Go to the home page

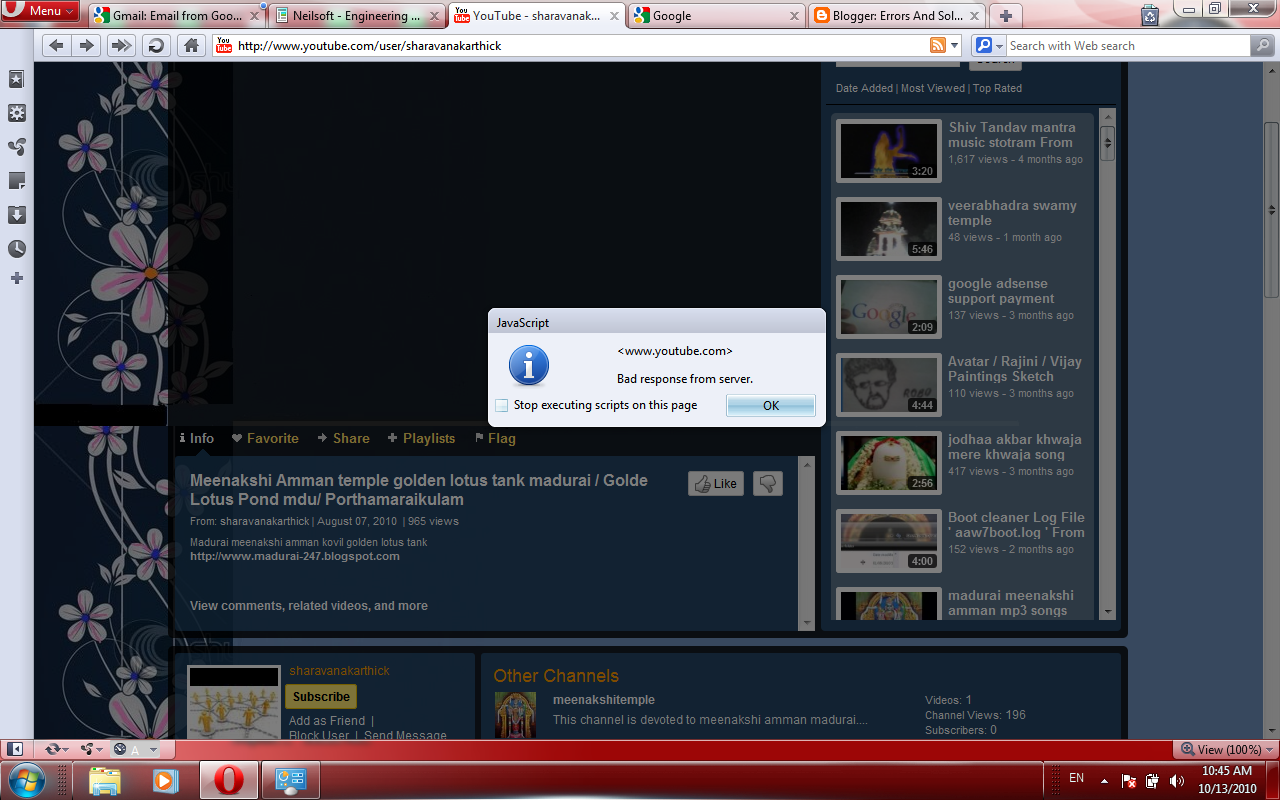tap(191, 45)
